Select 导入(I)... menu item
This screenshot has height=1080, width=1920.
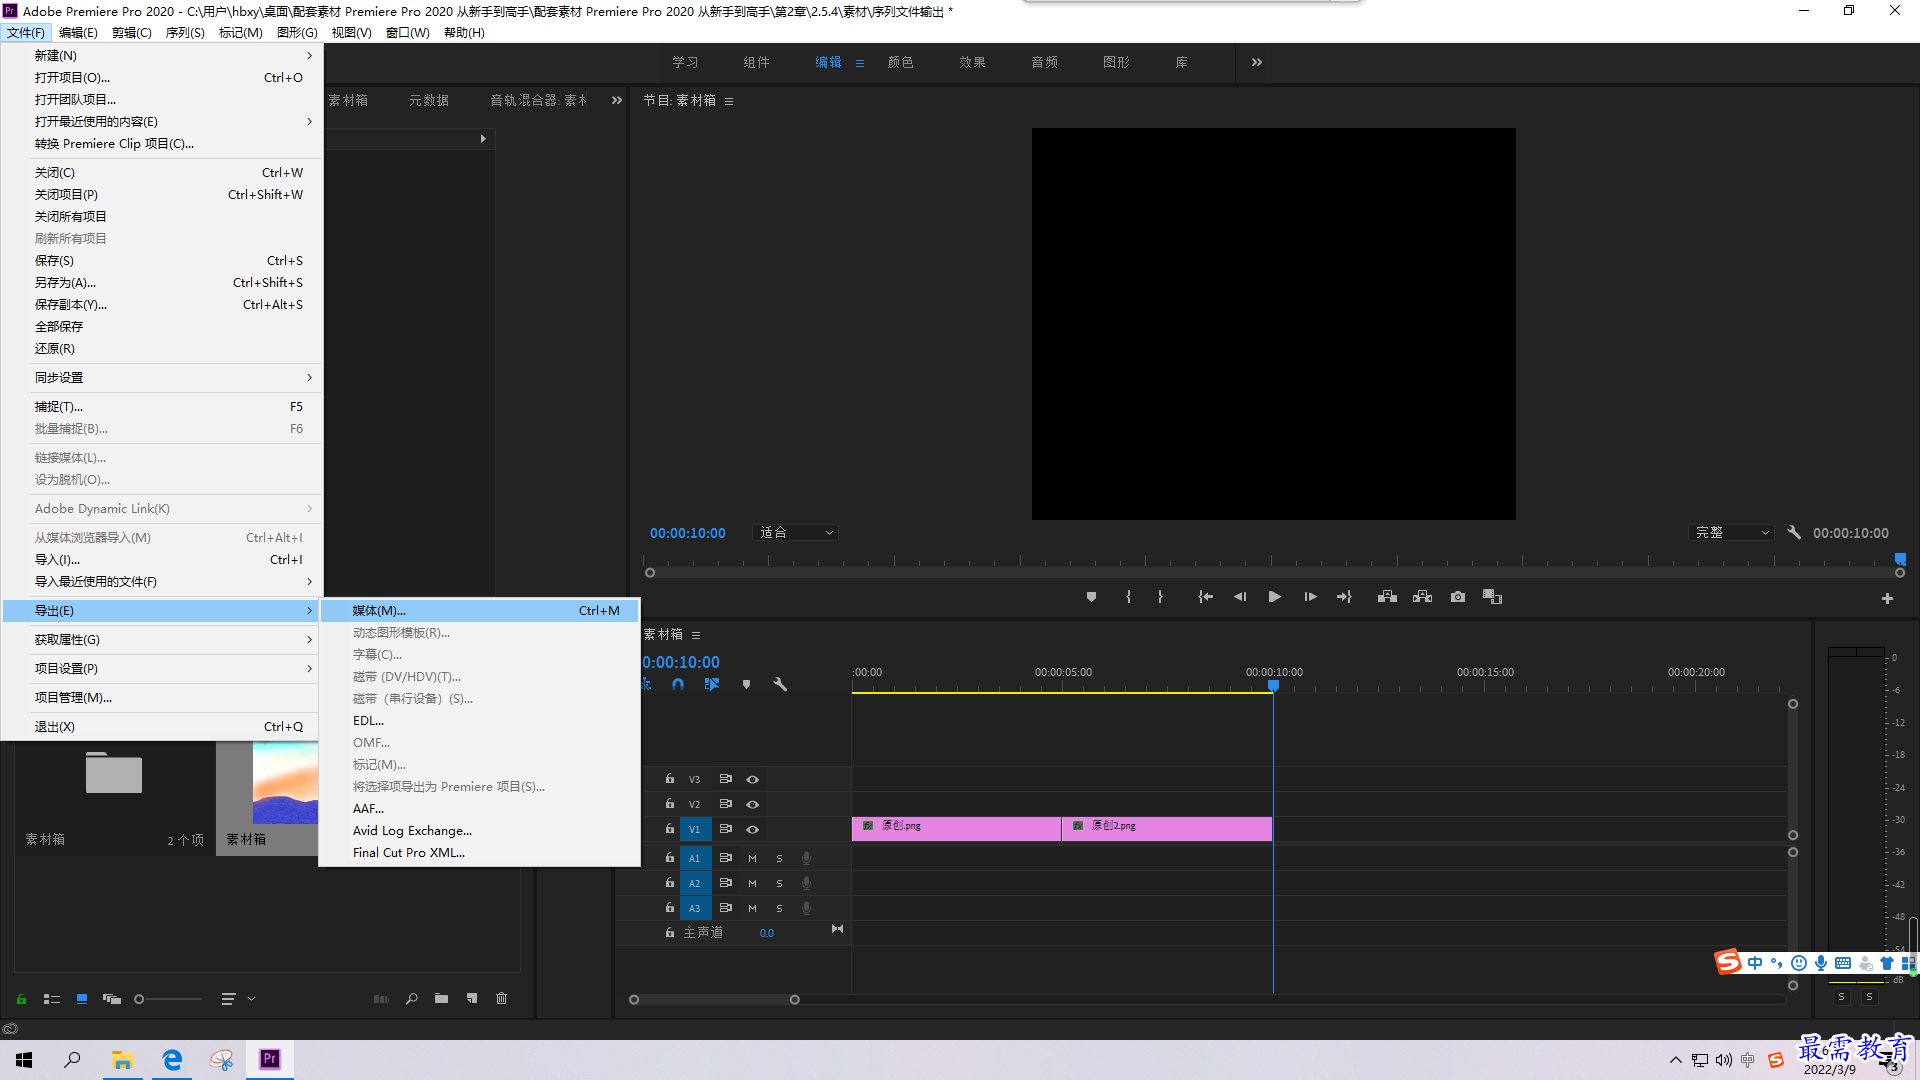[162, 559]
